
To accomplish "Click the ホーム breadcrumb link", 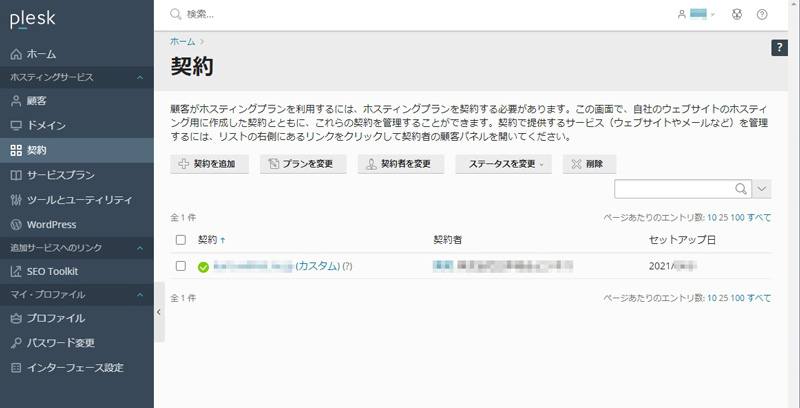I will pos(182,41).
